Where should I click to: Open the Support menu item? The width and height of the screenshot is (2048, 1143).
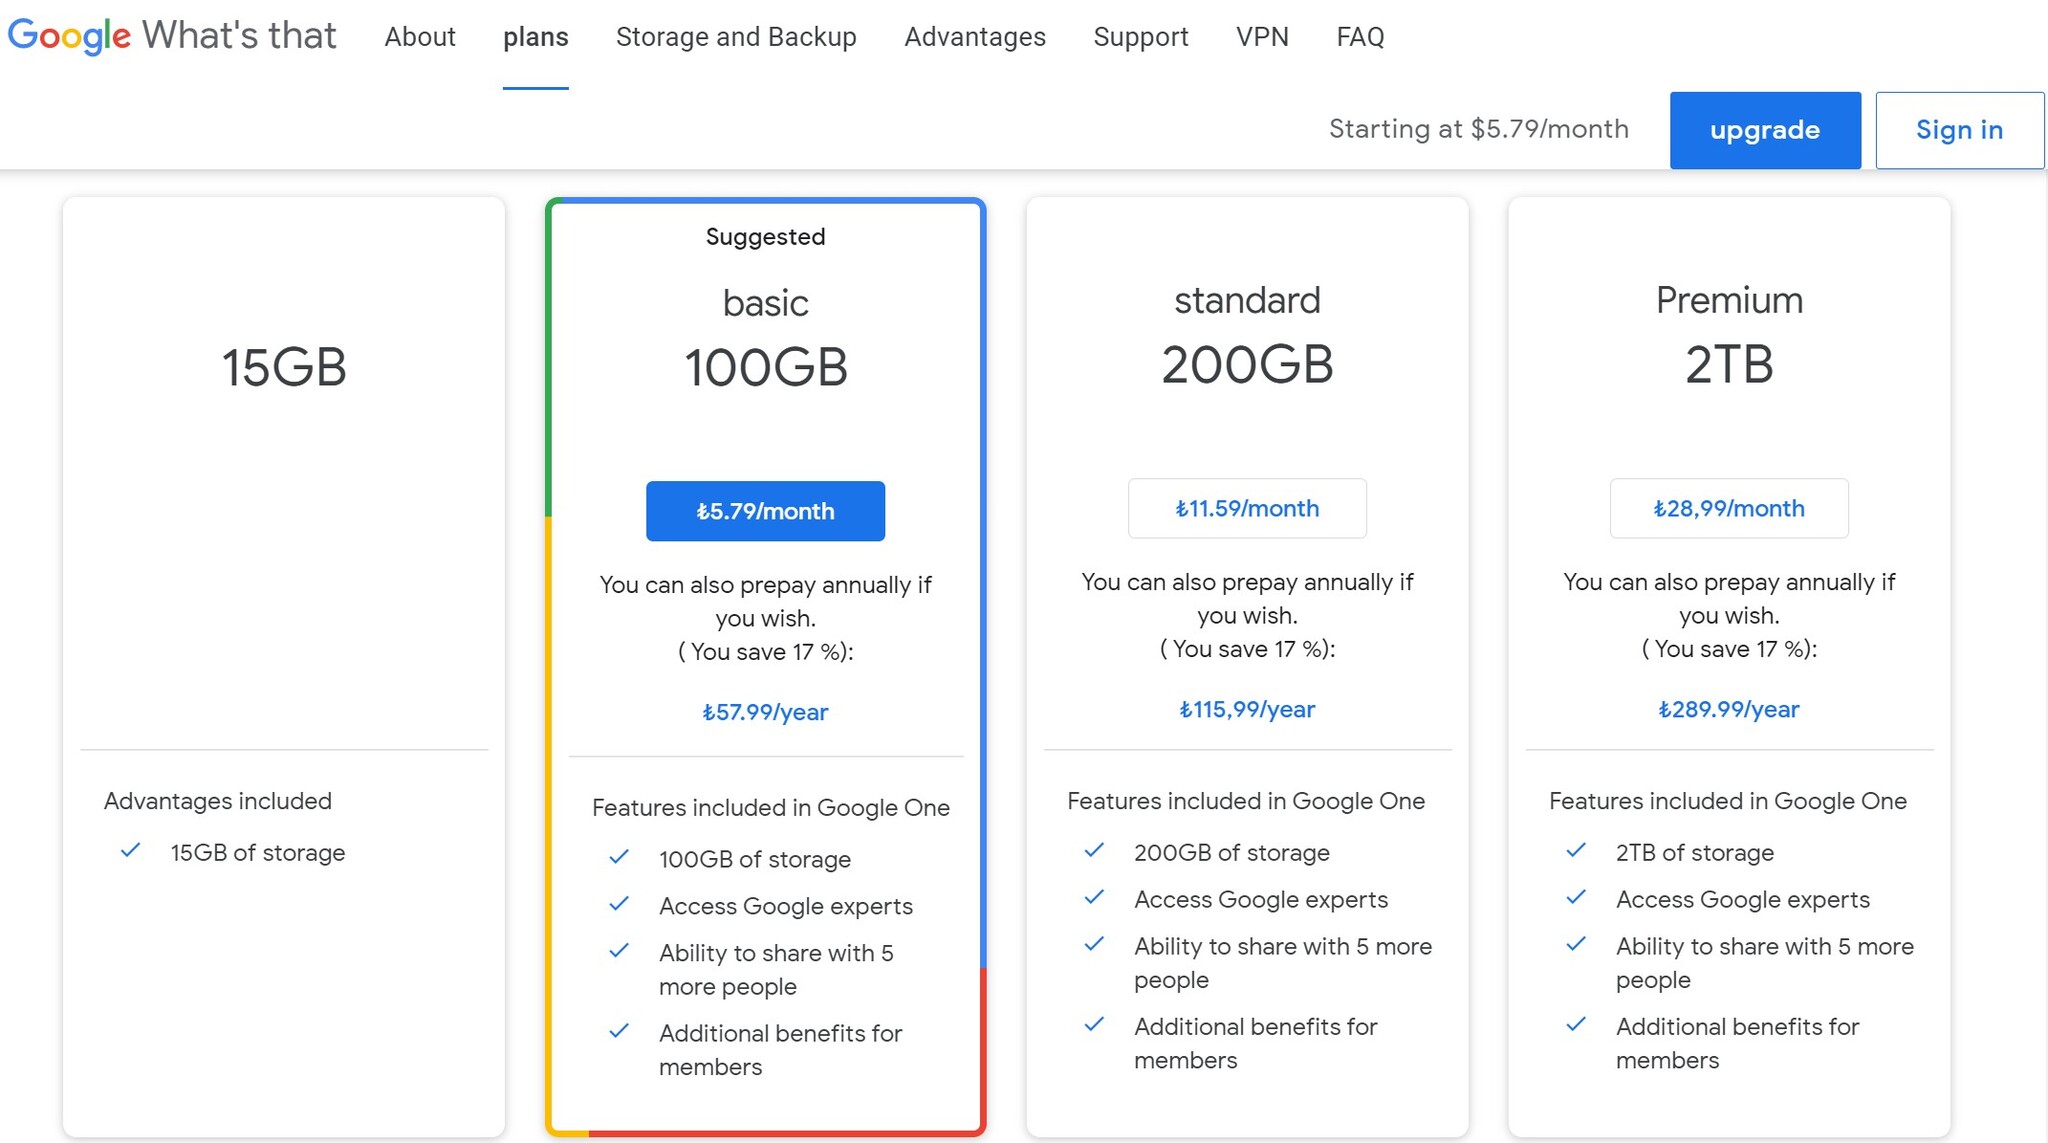coord(1141,37)
